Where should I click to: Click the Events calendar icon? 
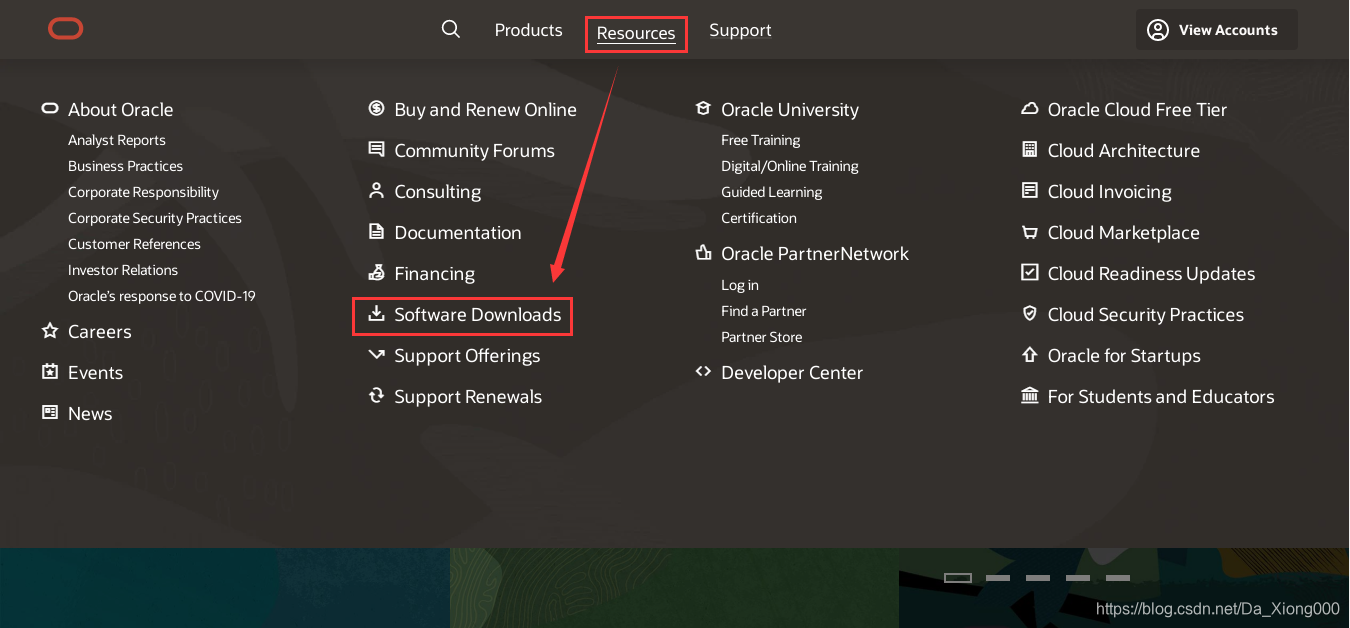(x=50, y=371)
